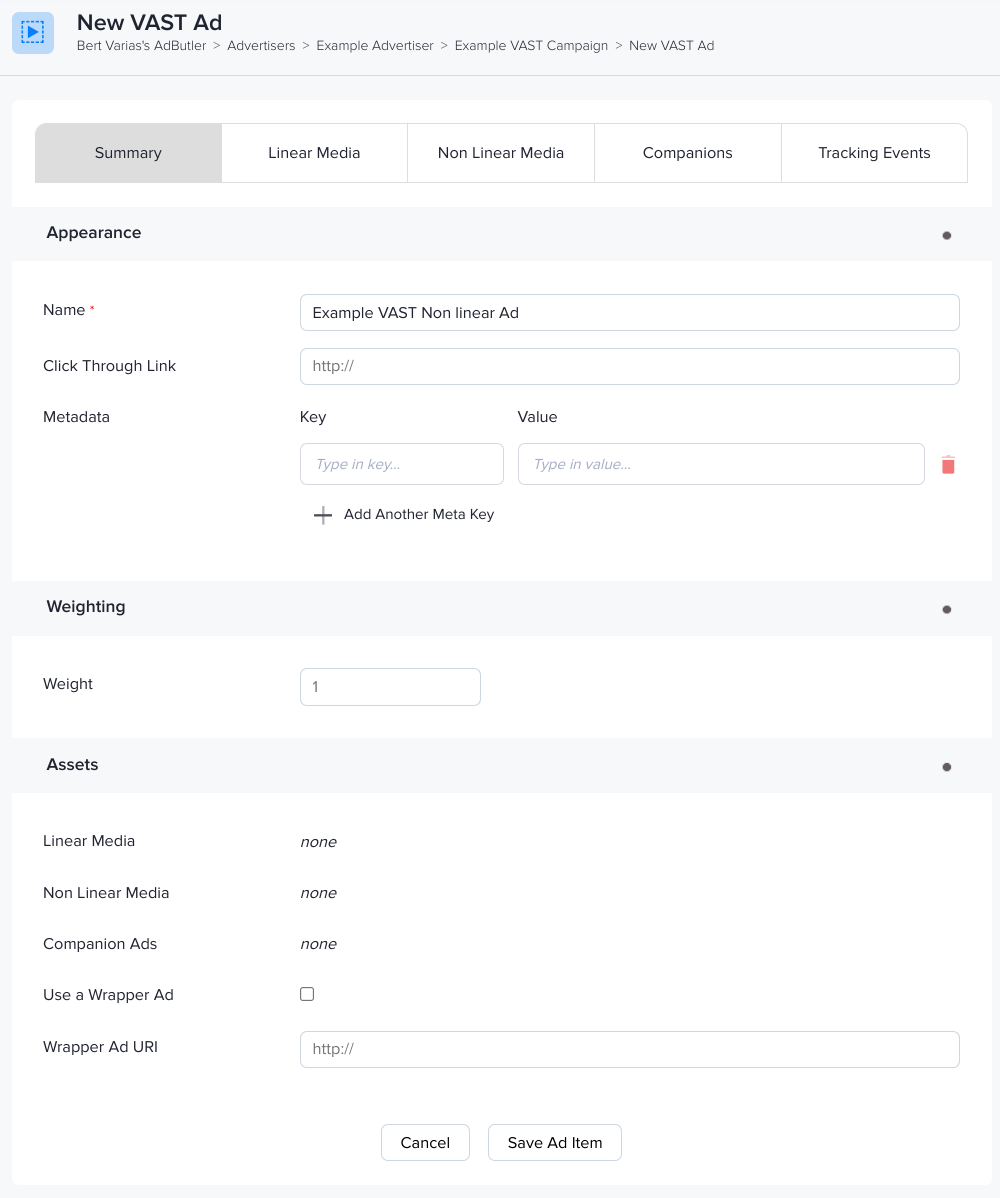Delete the metadata key row with trash icon
Screen dimensions: 1000x1198
click(948, 465)
